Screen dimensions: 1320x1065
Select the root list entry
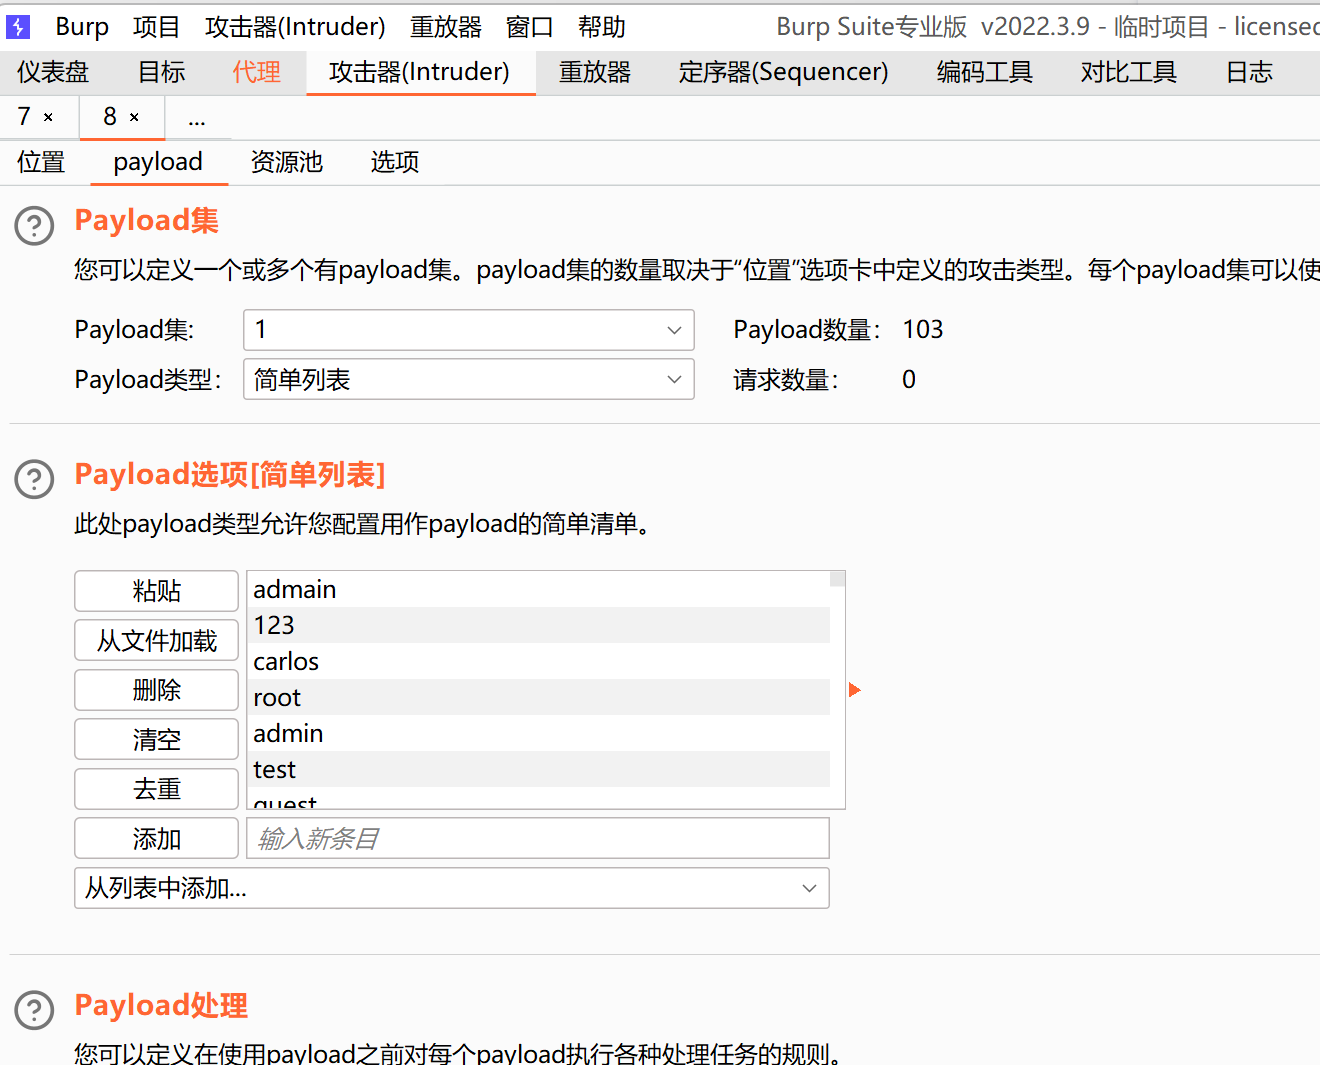[x=539, y=697]
